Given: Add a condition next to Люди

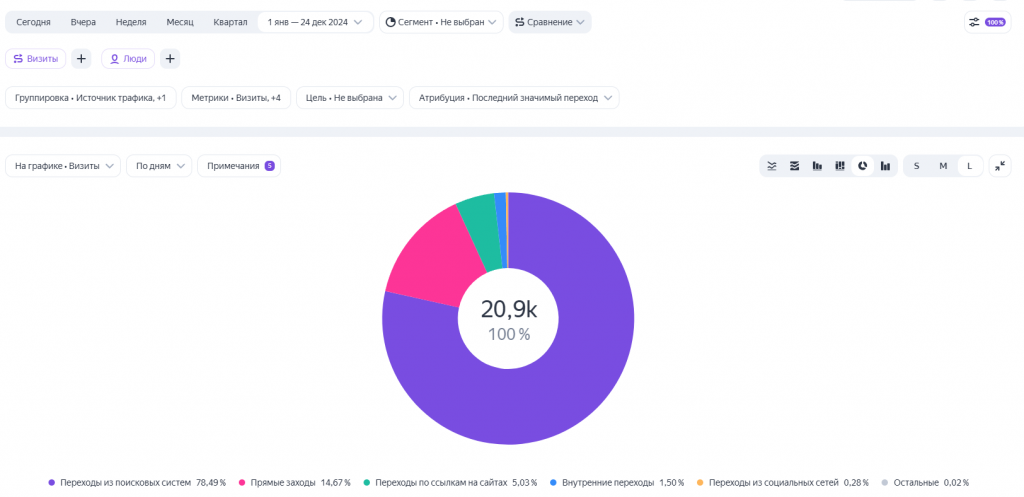Looking at the screenshot, I should pyautogui.click(x=170, y=59).
